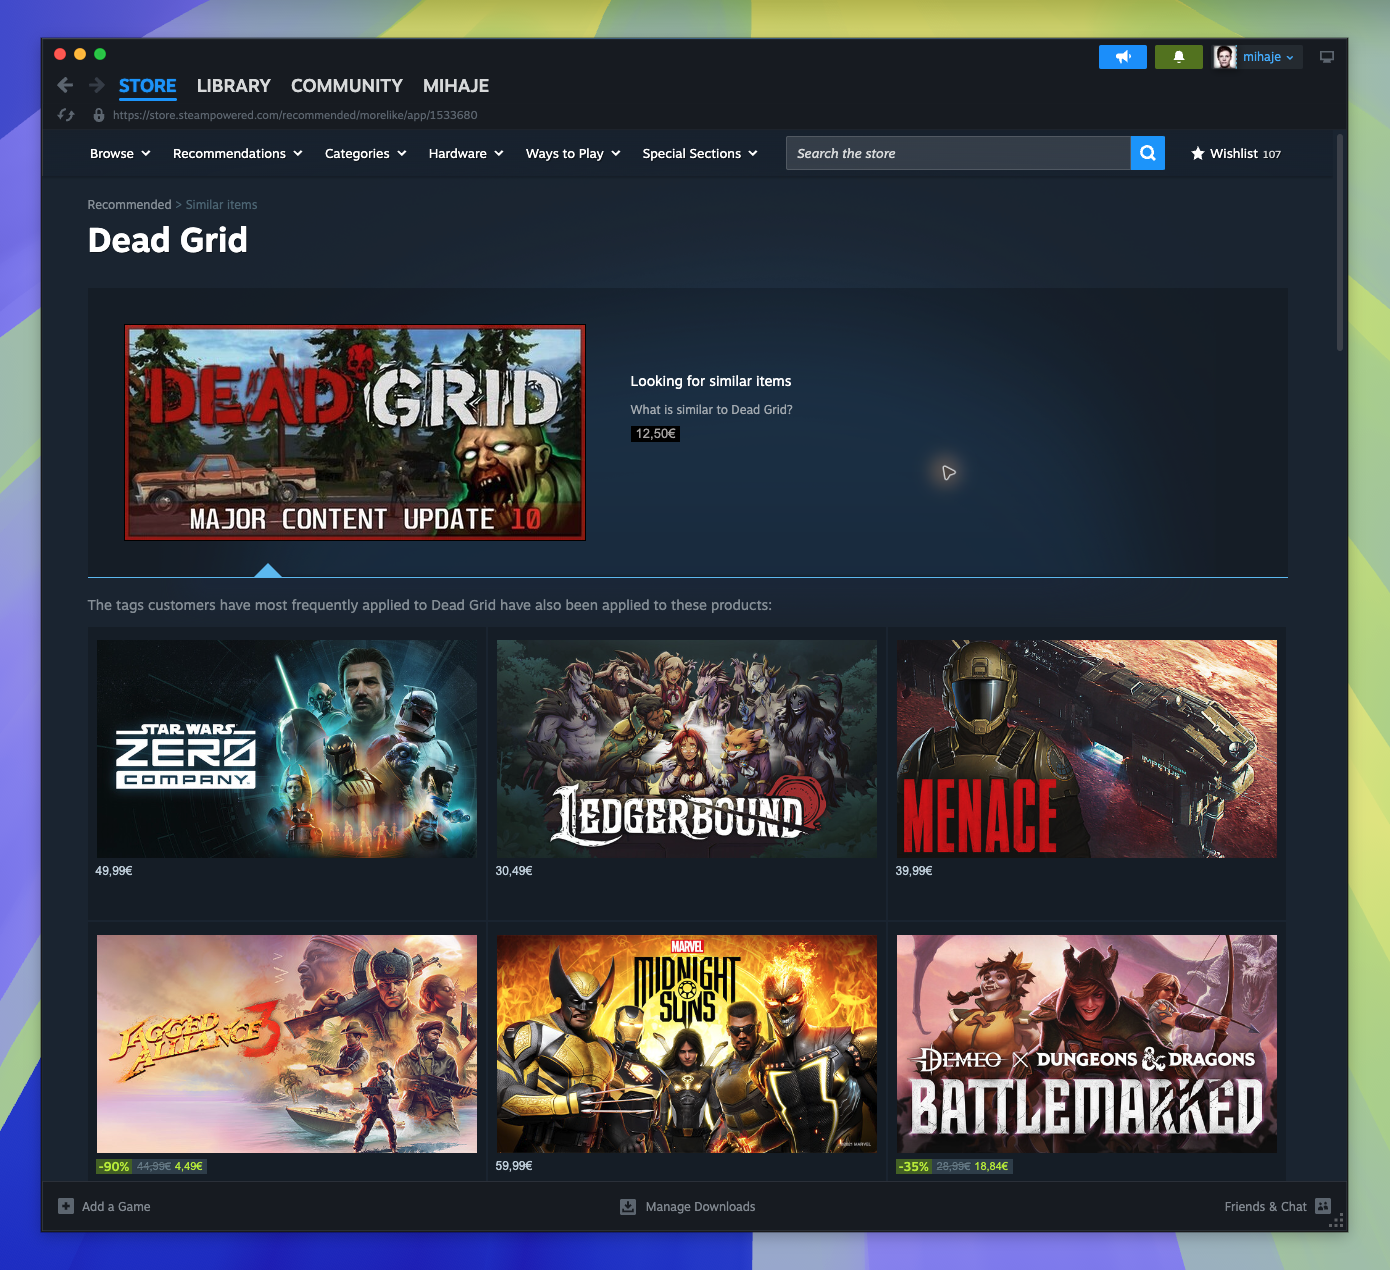Viewport: 1390px width, 1270px height.
Task: Switch to the LIBRARY tab
Action: coord(234,86)
